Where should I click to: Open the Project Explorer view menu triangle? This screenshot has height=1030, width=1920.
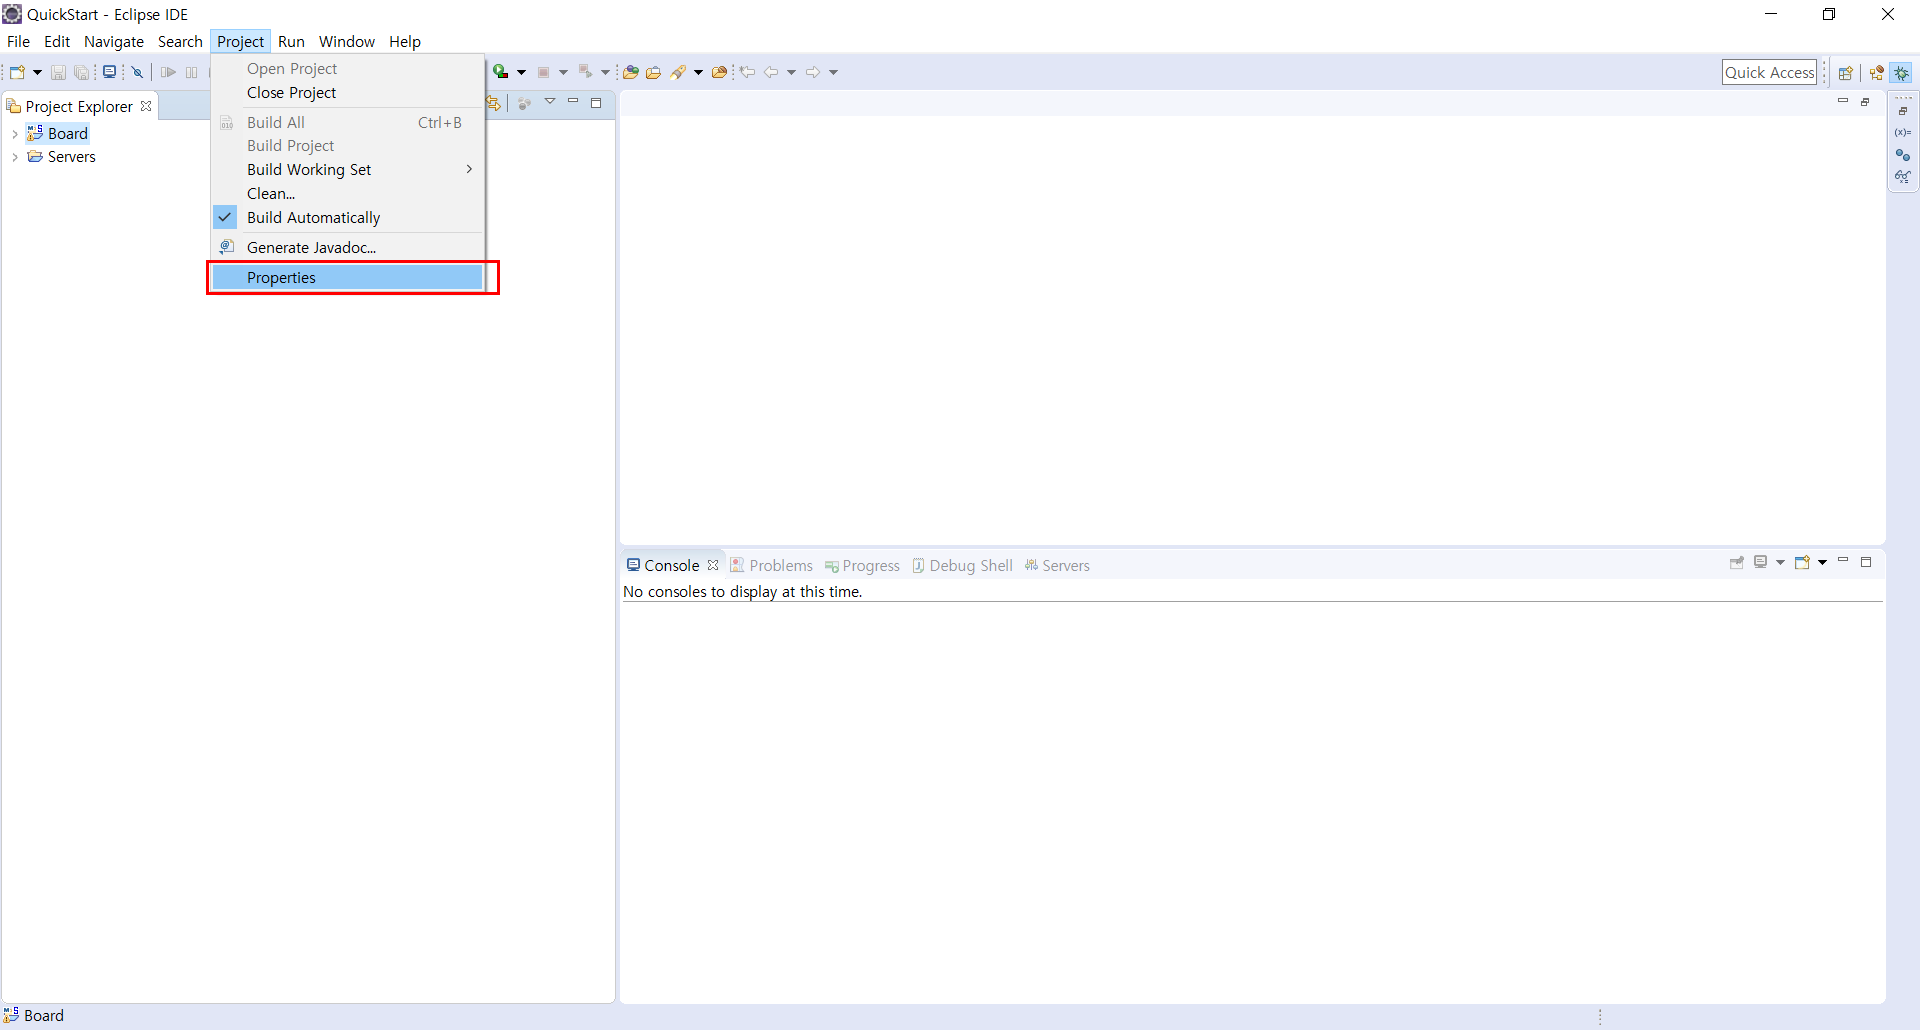click(550, 102)
